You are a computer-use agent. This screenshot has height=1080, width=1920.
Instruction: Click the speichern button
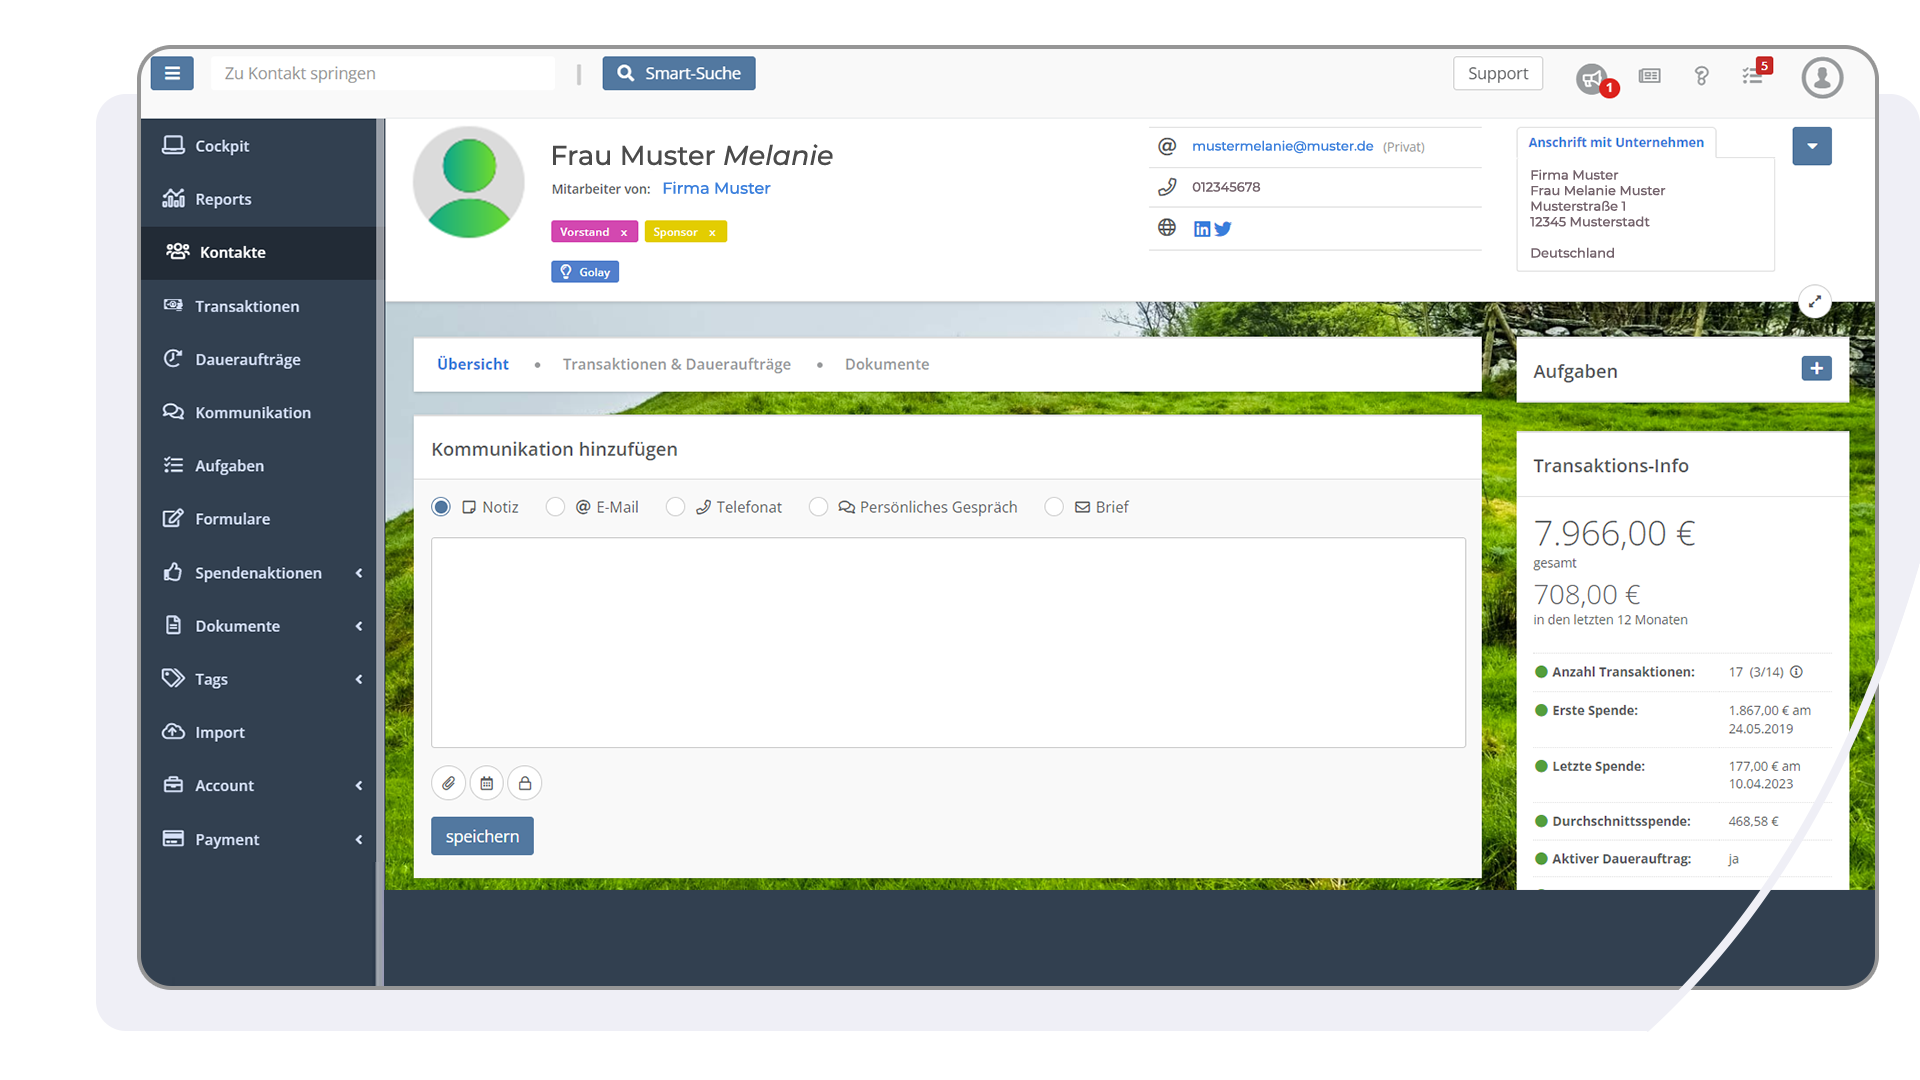click(482, 835)
